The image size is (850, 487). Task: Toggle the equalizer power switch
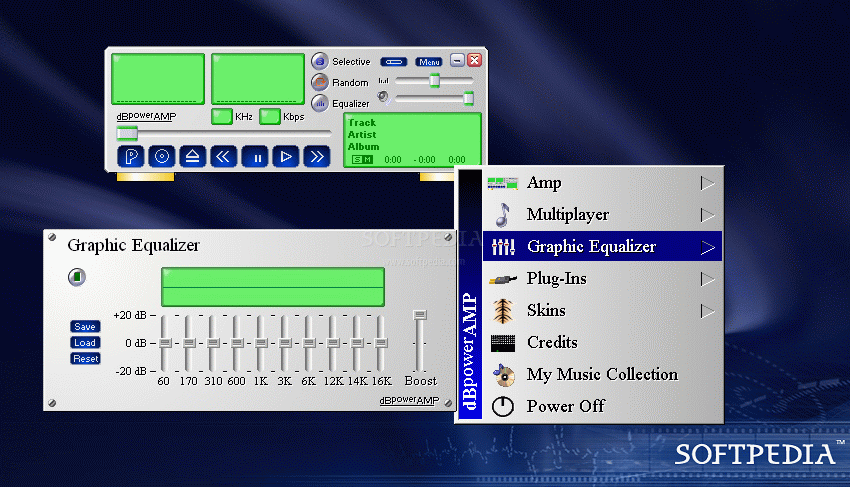coord(77,277)
